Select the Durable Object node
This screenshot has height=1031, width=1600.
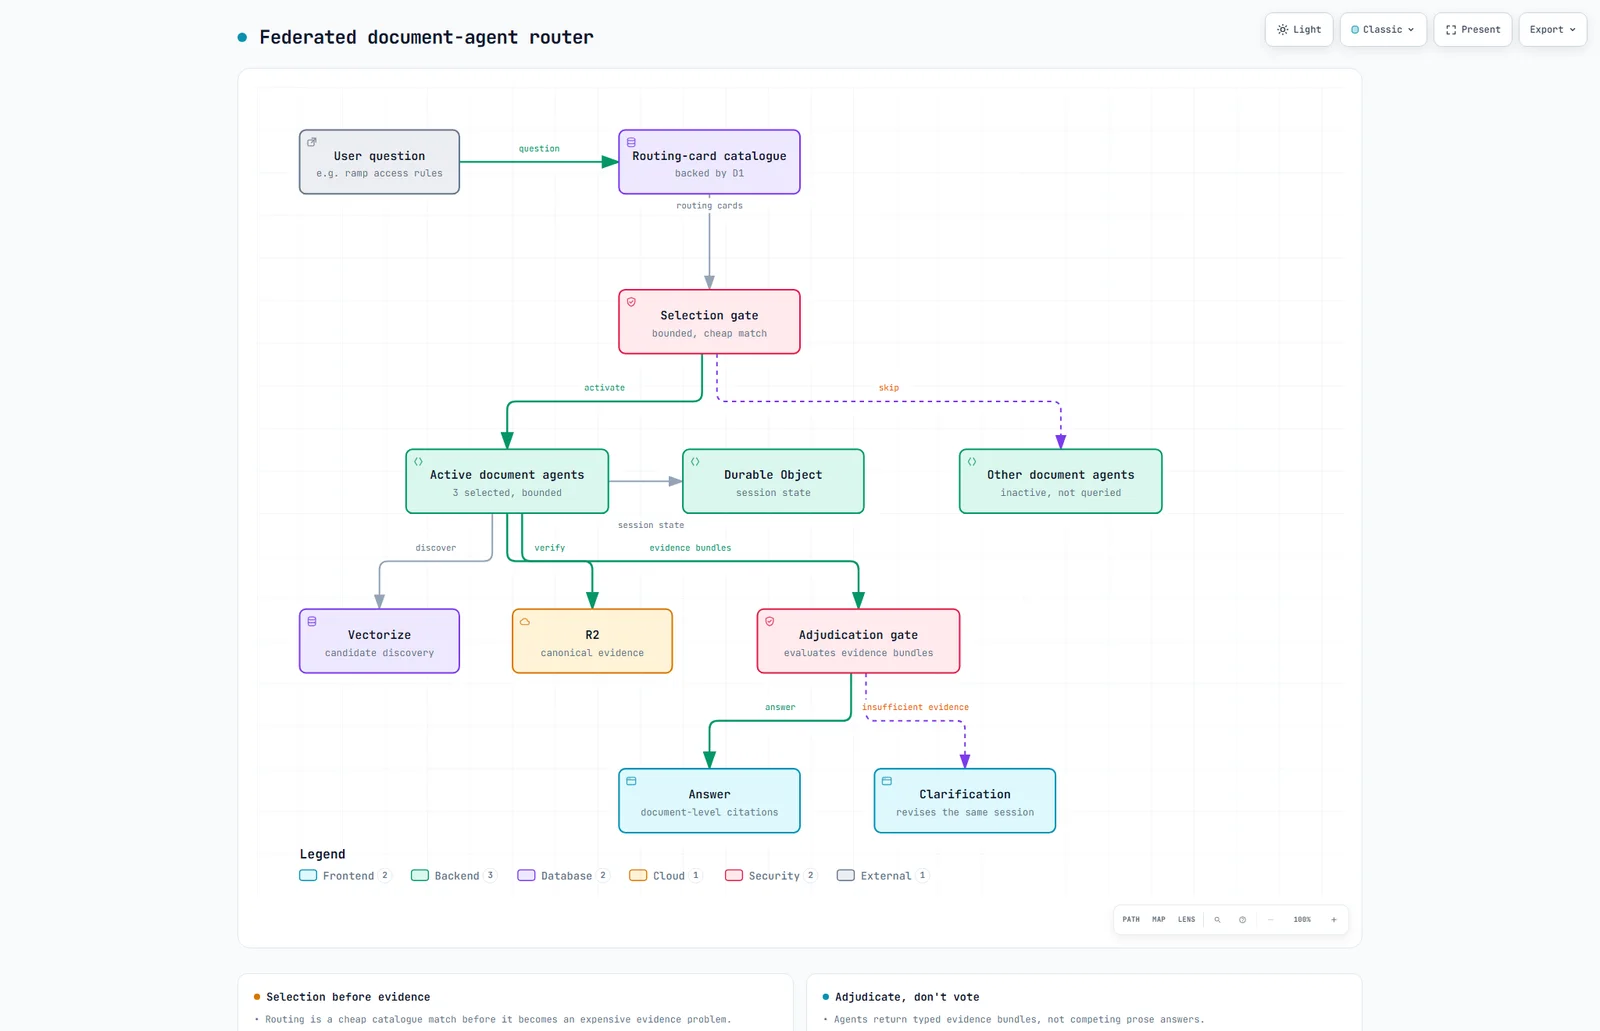[x=773, y=481]
